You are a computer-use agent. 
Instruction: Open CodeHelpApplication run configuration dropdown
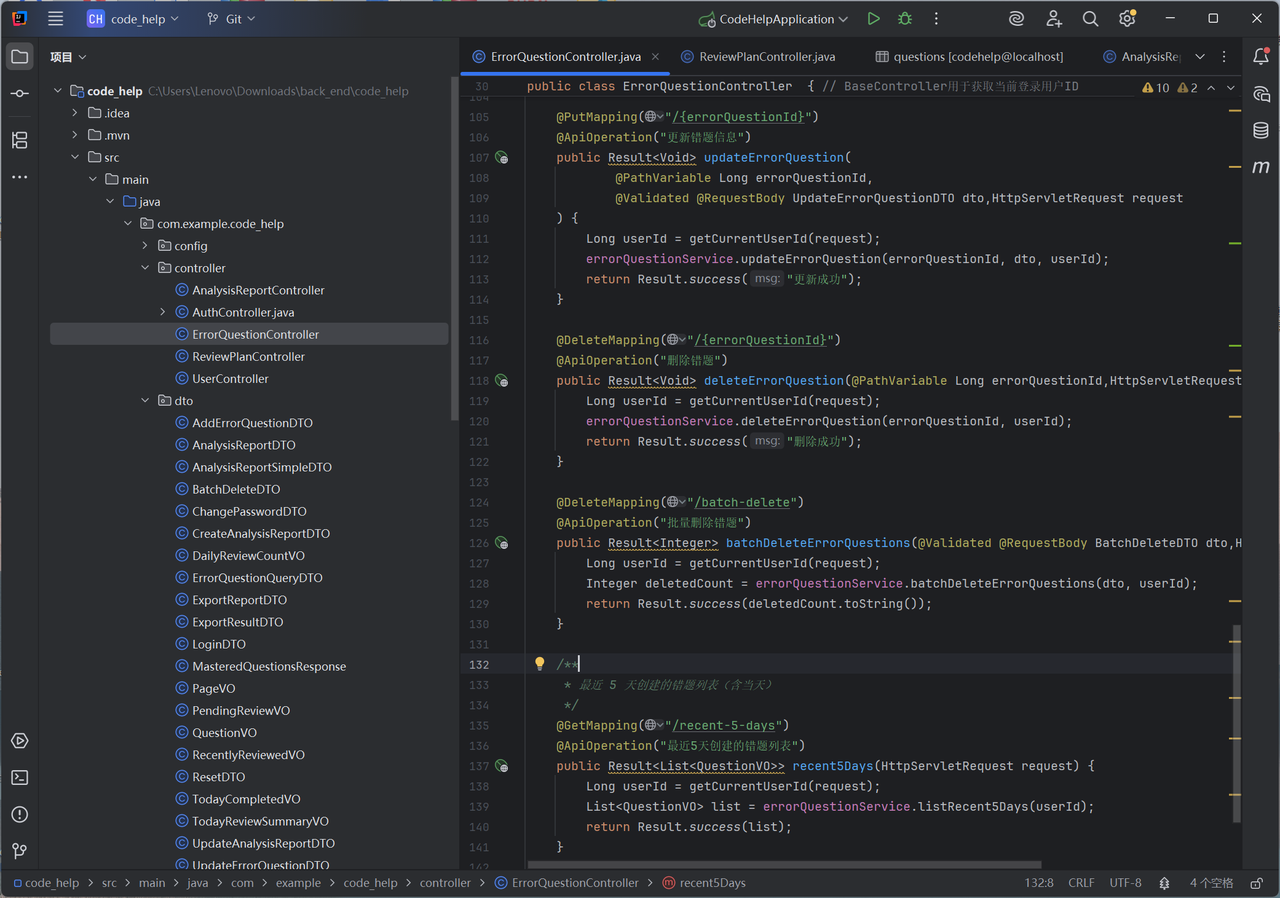[773, 19]
